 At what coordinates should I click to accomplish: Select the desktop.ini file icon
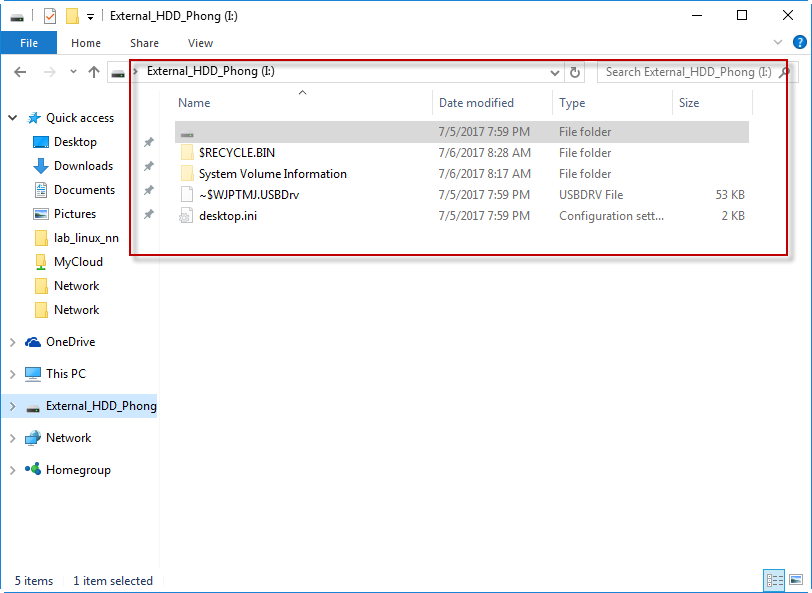[186, 216]
